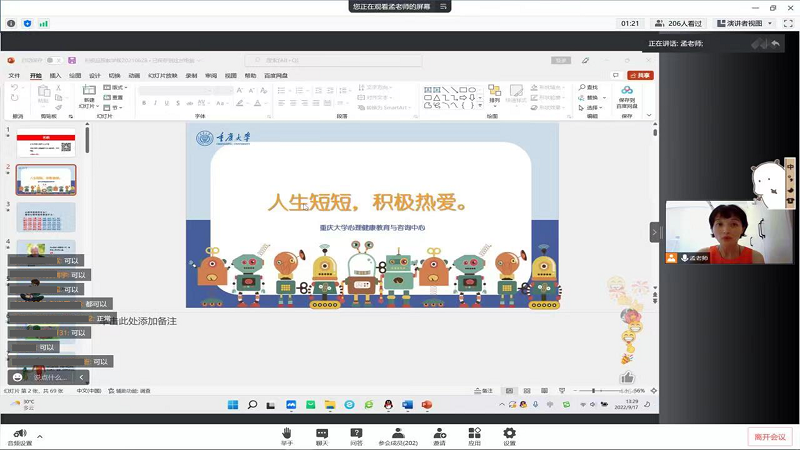The height and width of the screenshot is (450, 800).
Task: Open the Animations (动画) tab
Action: [x=134, y=76]
